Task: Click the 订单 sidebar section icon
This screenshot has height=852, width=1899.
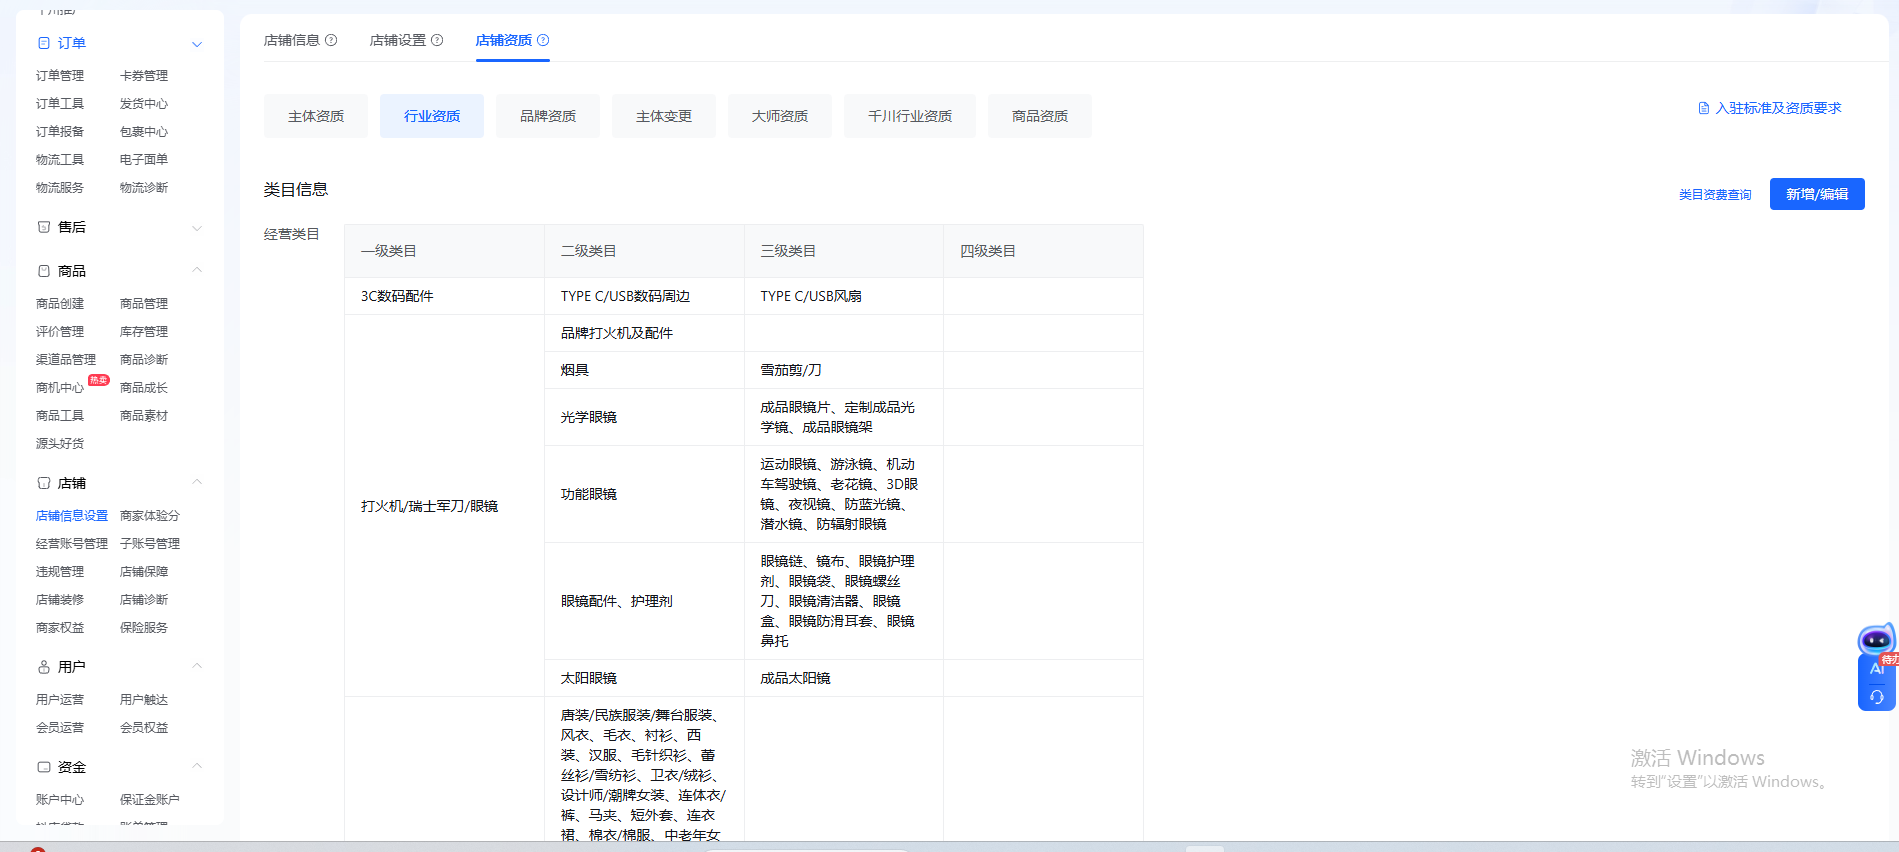Action: [x=43, y=43]
